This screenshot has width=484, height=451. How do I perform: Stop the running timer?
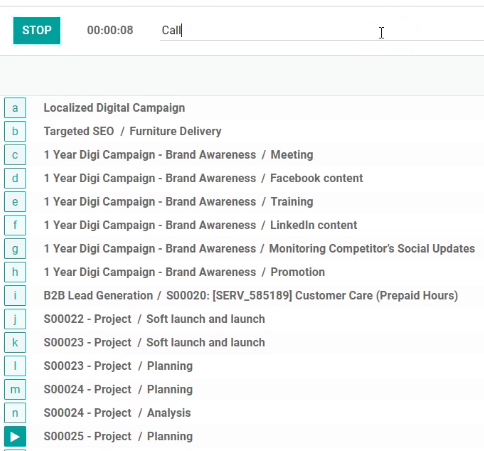pos(37,30)
